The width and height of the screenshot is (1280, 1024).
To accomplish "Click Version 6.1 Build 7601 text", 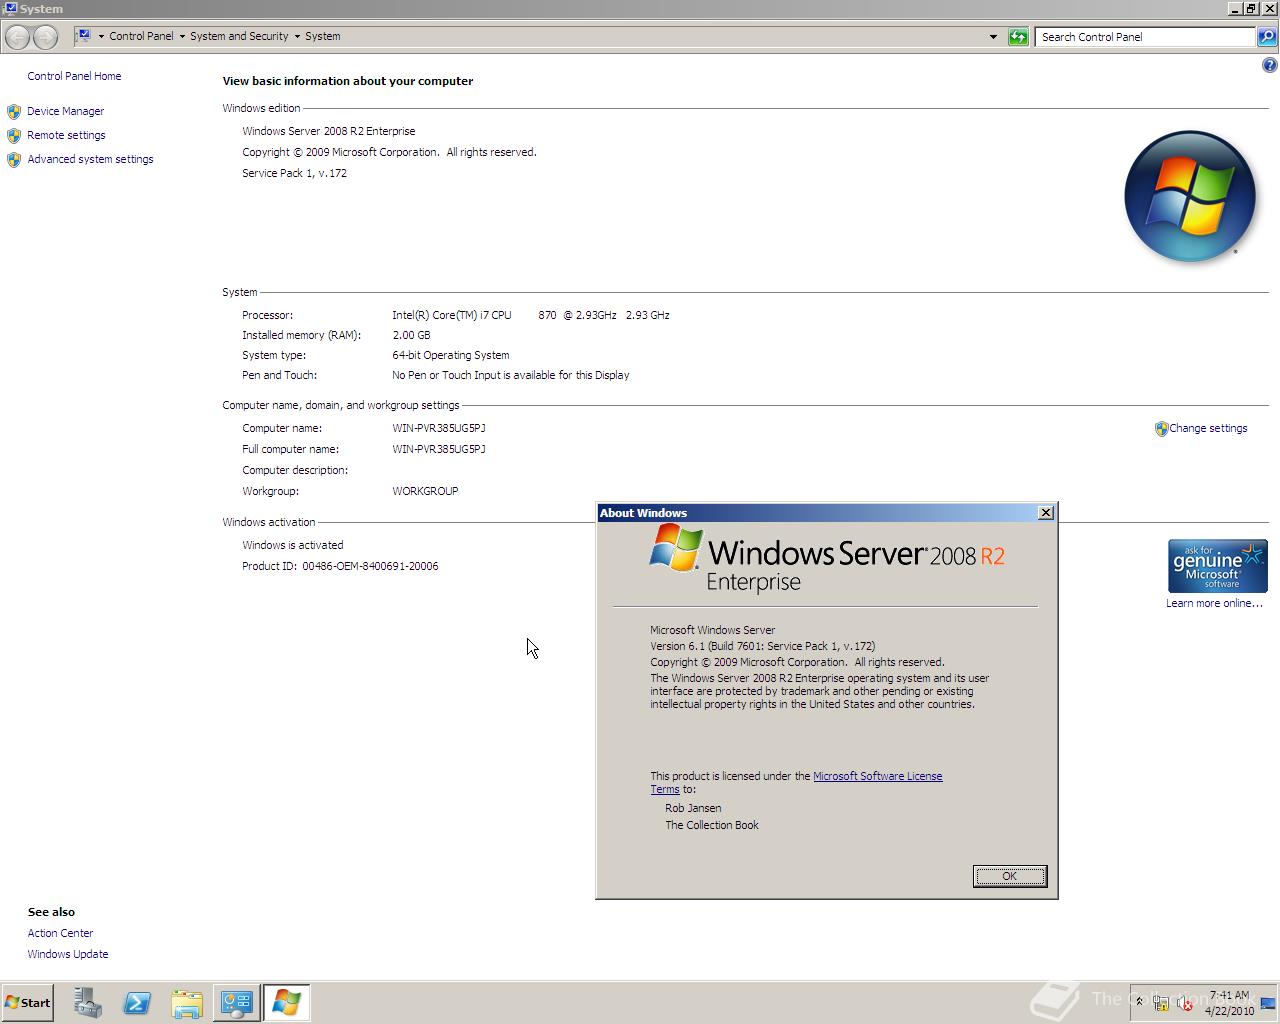I will [x=762, y=646].
